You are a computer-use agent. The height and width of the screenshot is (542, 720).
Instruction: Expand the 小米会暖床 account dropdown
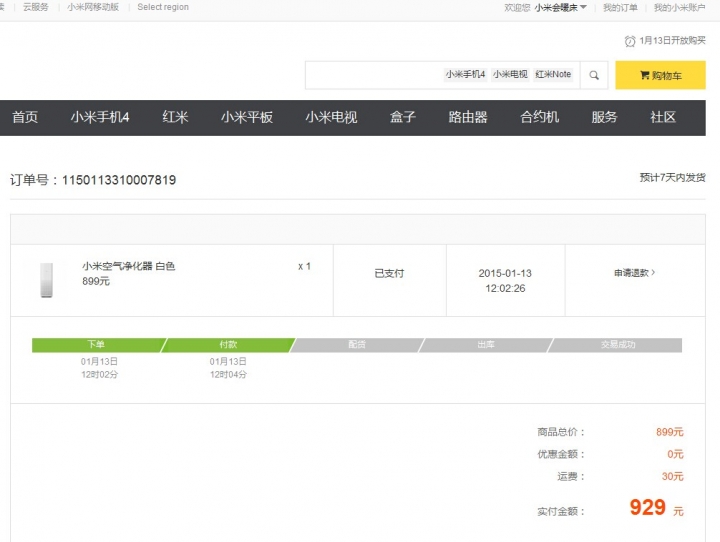(x=560, y=7)
